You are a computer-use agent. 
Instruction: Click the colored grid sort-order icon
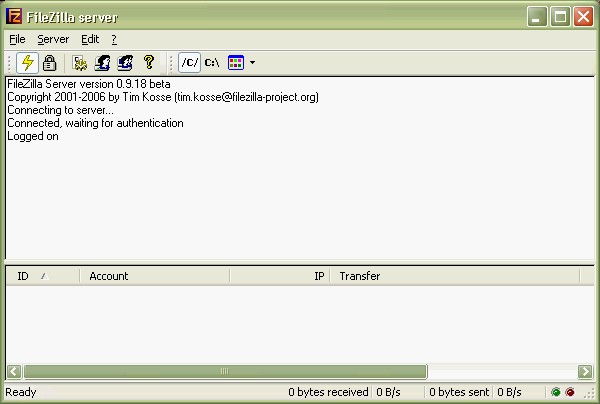pyautogui.click(x=236, y=62)
